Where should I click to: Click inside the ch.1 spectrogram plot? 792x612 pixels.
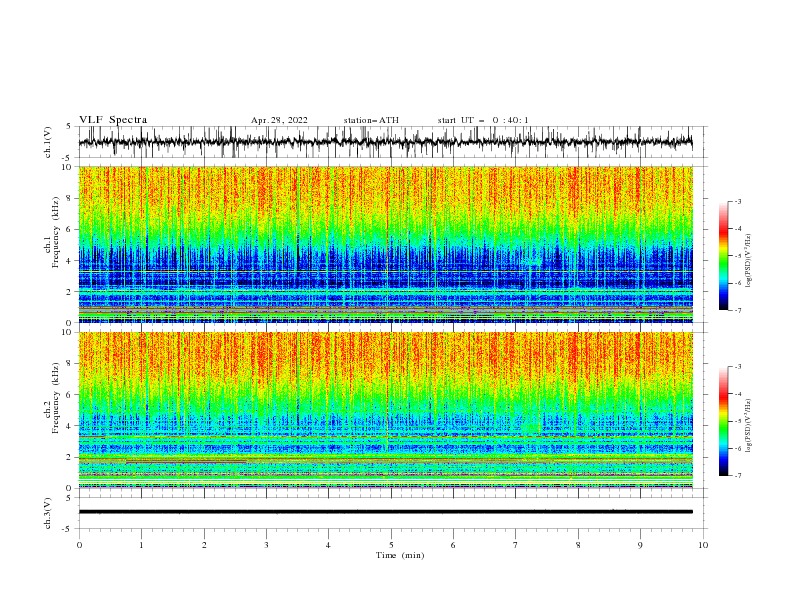coord(385,244)
